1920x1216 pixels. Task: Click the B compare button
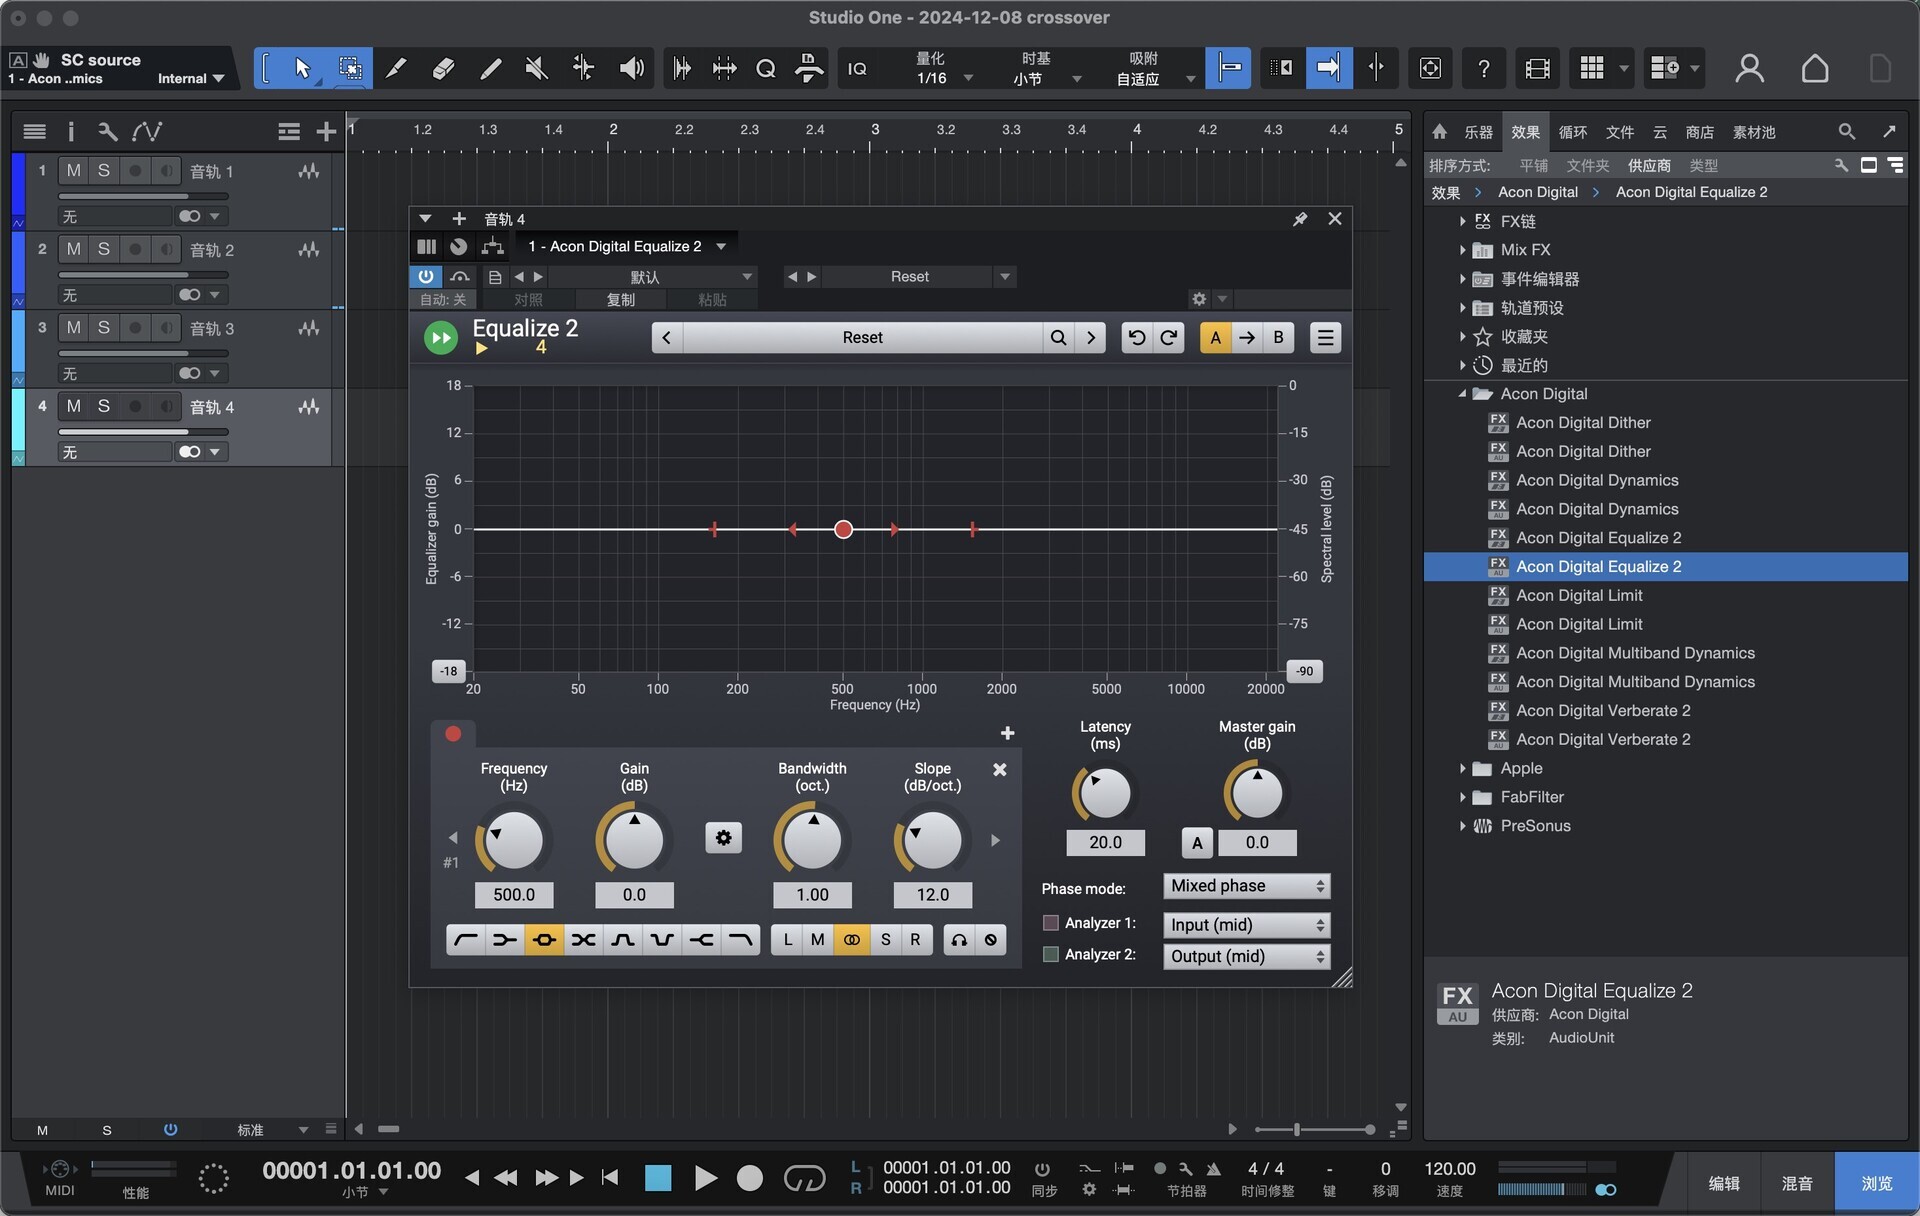tap(1278, 337)
